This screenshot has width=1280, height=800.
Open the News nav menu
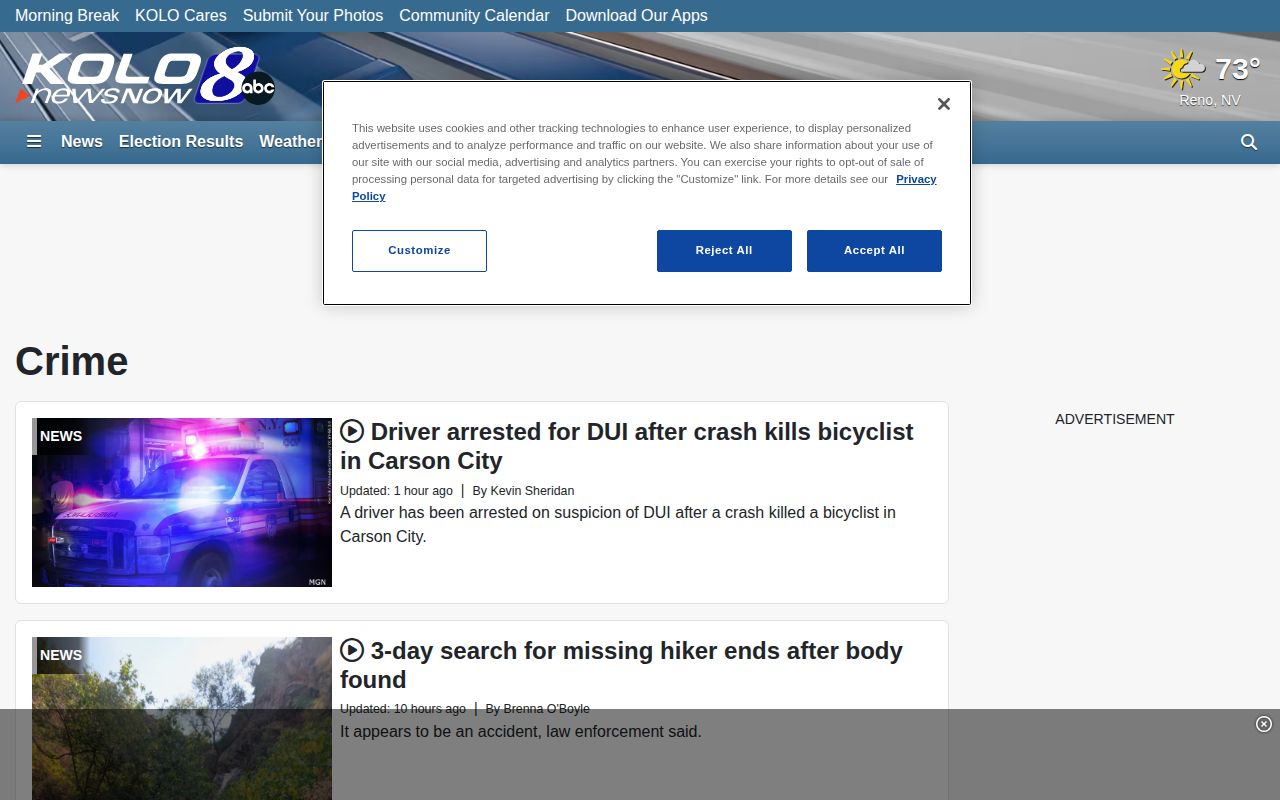(x=82, y=142)
